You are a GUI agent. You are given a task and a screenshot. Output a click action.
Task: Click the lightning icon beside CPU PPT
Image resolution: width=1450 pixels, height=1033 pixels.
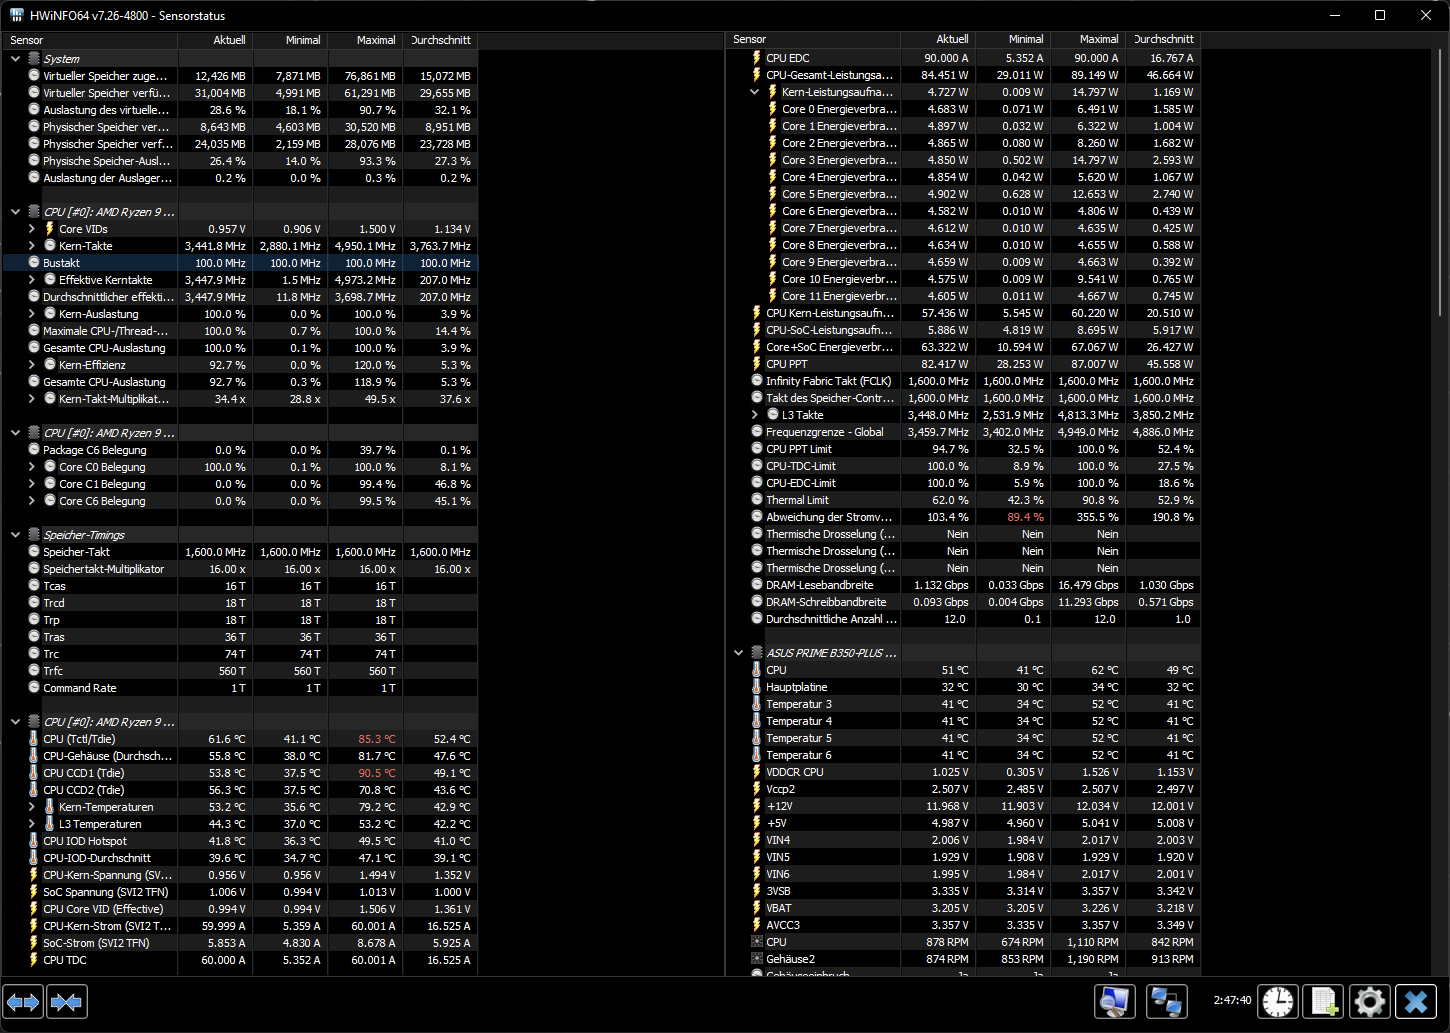(757, 364)
